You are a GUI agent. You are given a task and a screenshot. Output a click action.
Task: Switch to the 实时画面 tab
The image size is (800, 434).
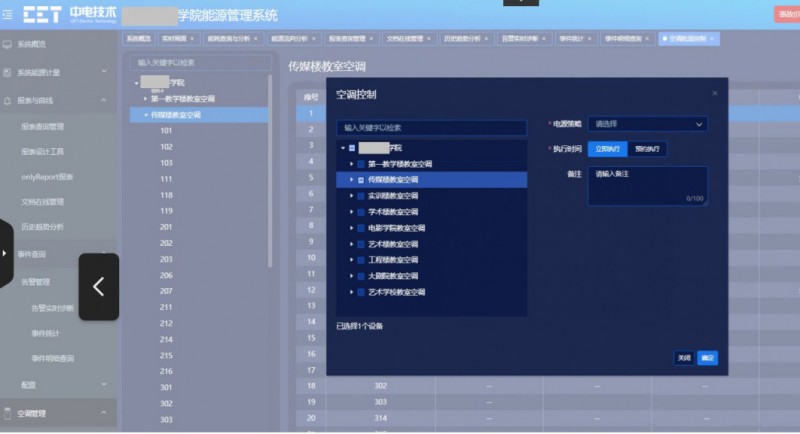click(174, 39)
